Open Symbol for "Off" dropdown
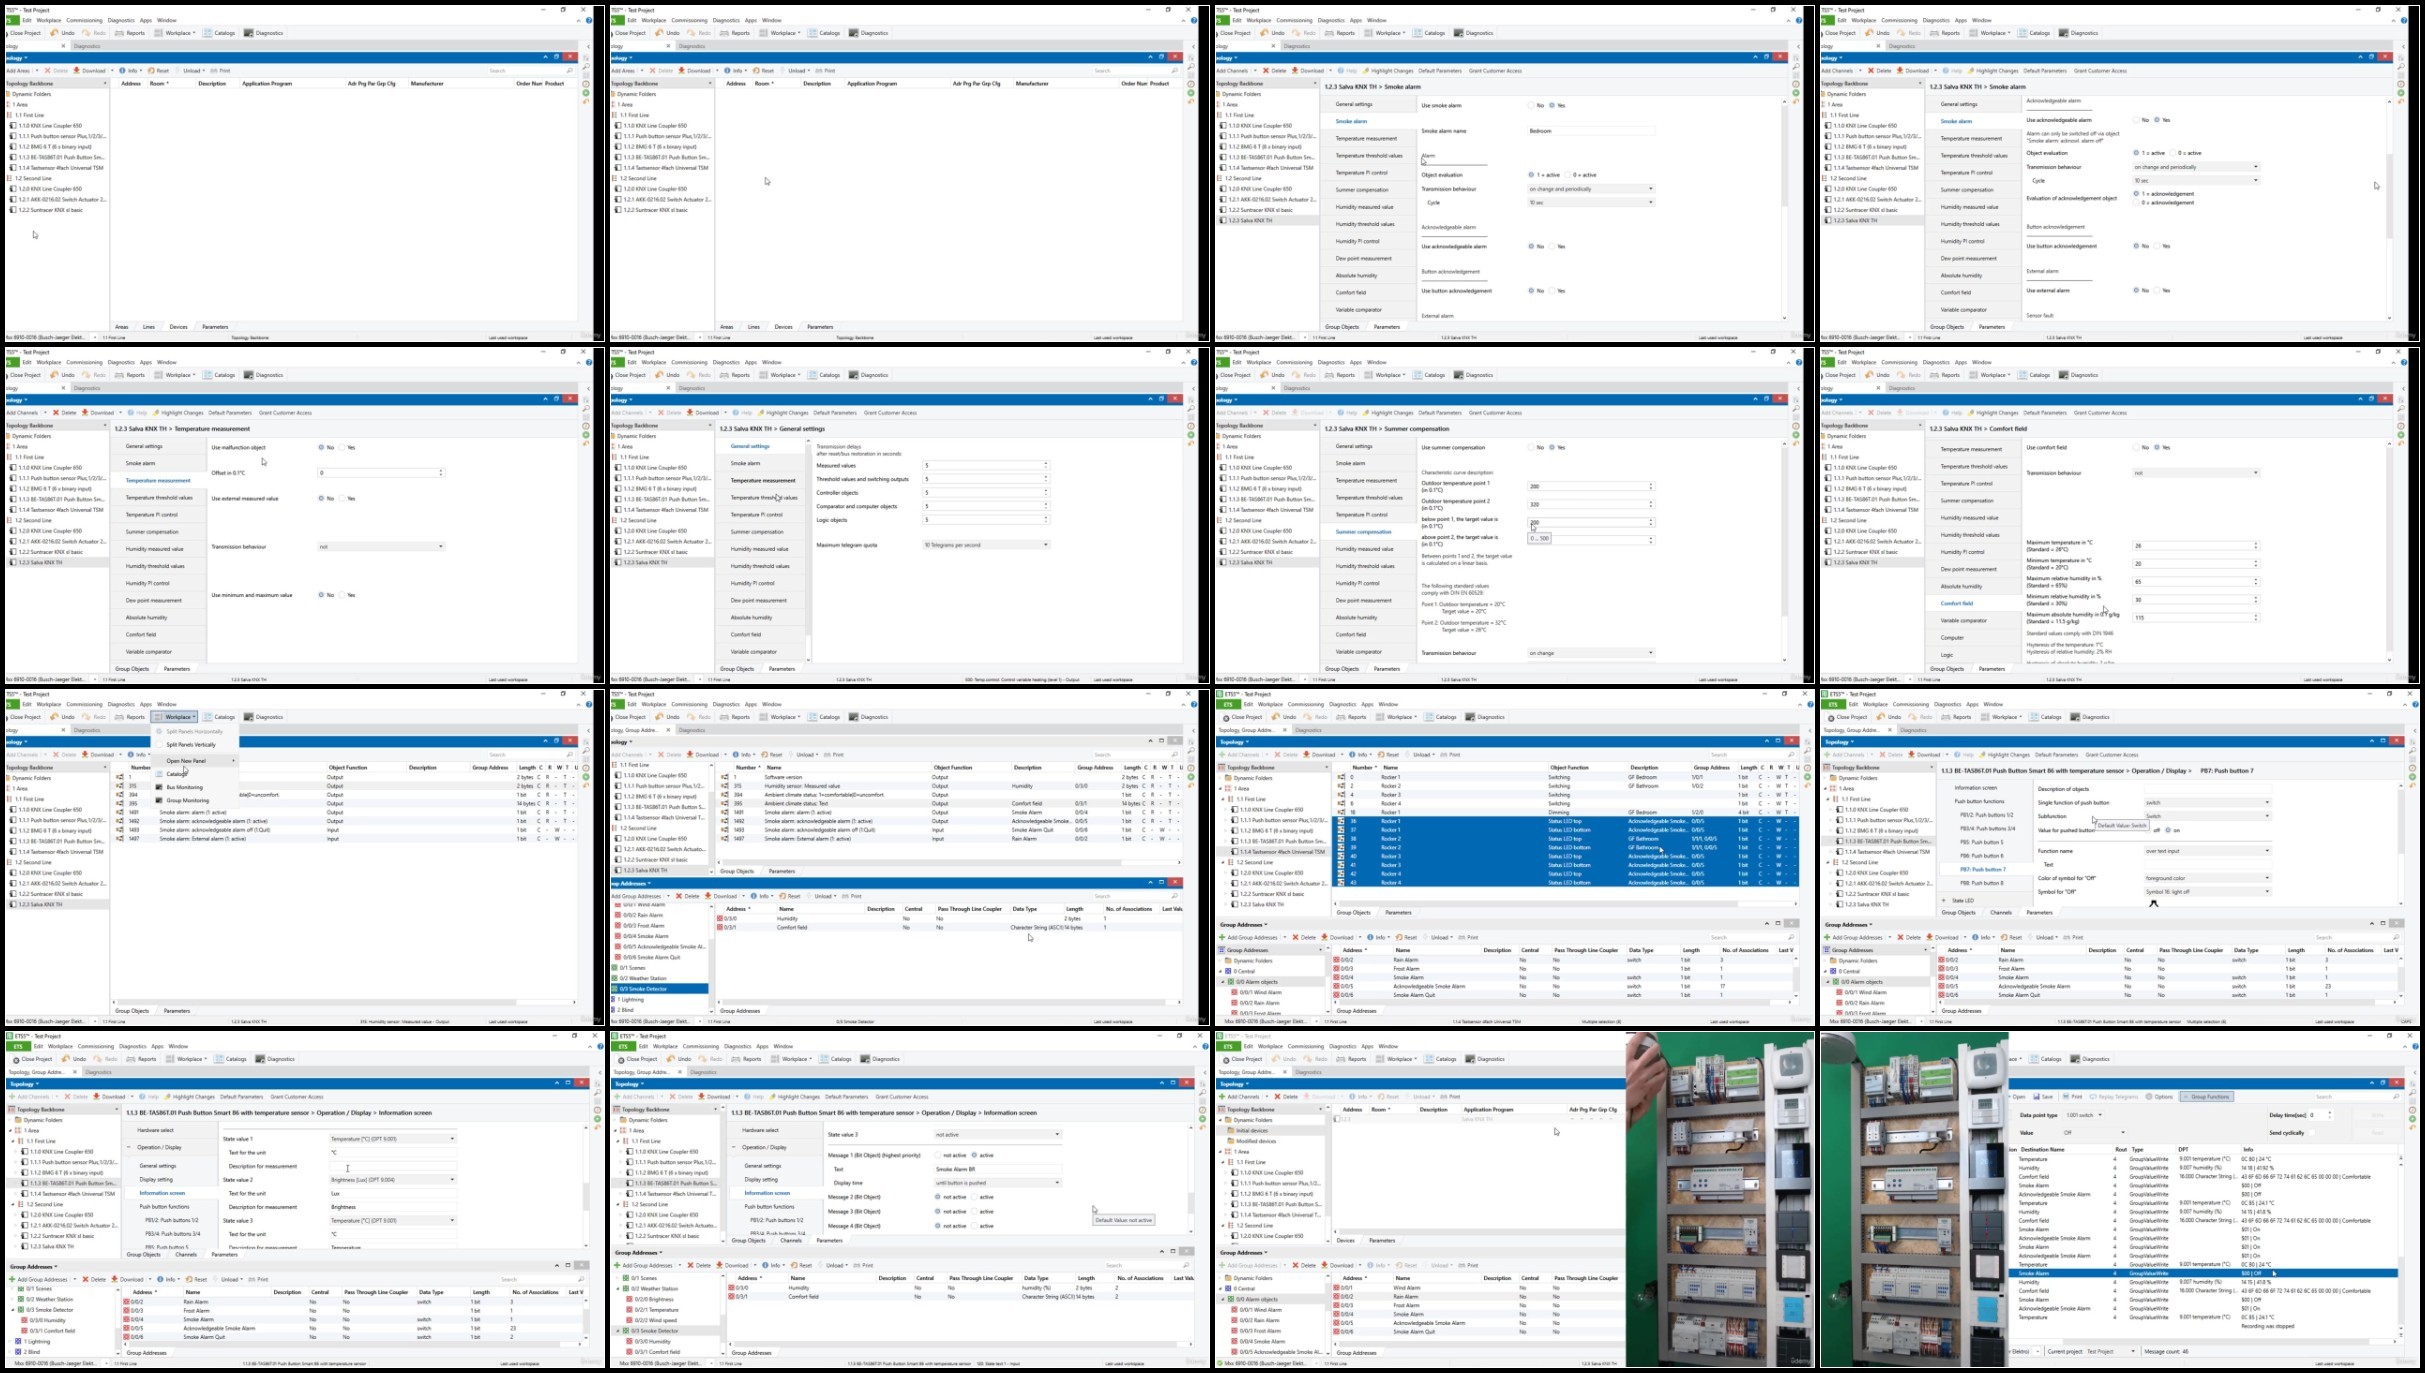 point(2207,892)
